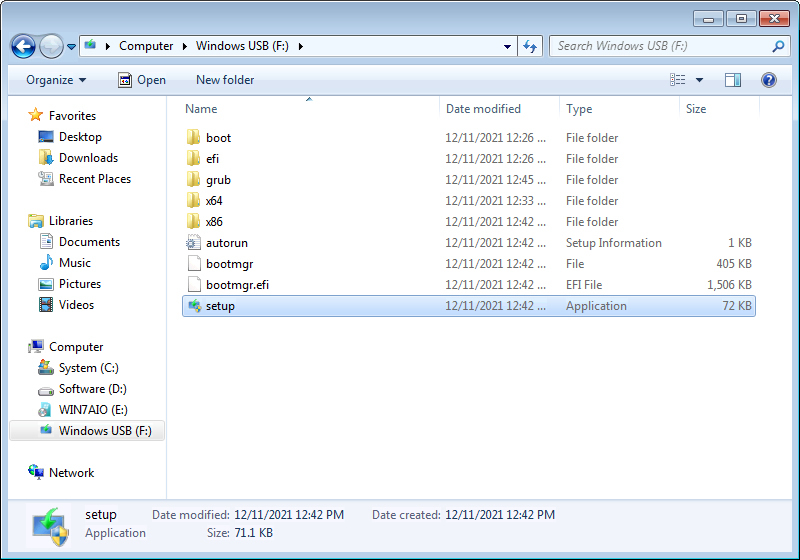Viewport: 800px width, 560px height.
Task: Click the drive icon in address bar
Action: point(90,45)
